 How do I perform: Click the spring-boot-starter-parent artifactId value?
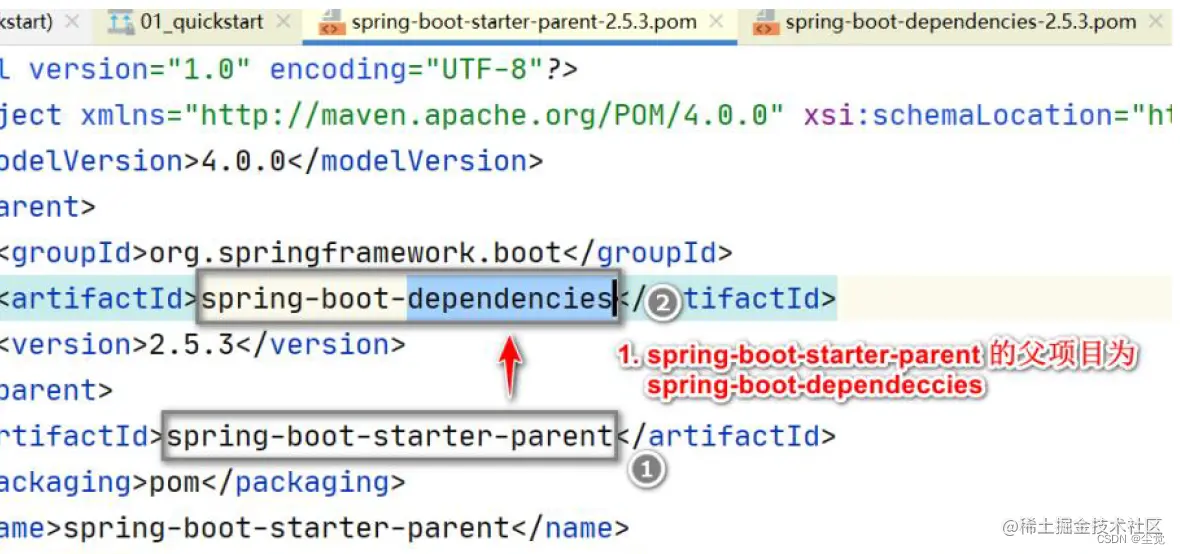(x=389, y=436)
